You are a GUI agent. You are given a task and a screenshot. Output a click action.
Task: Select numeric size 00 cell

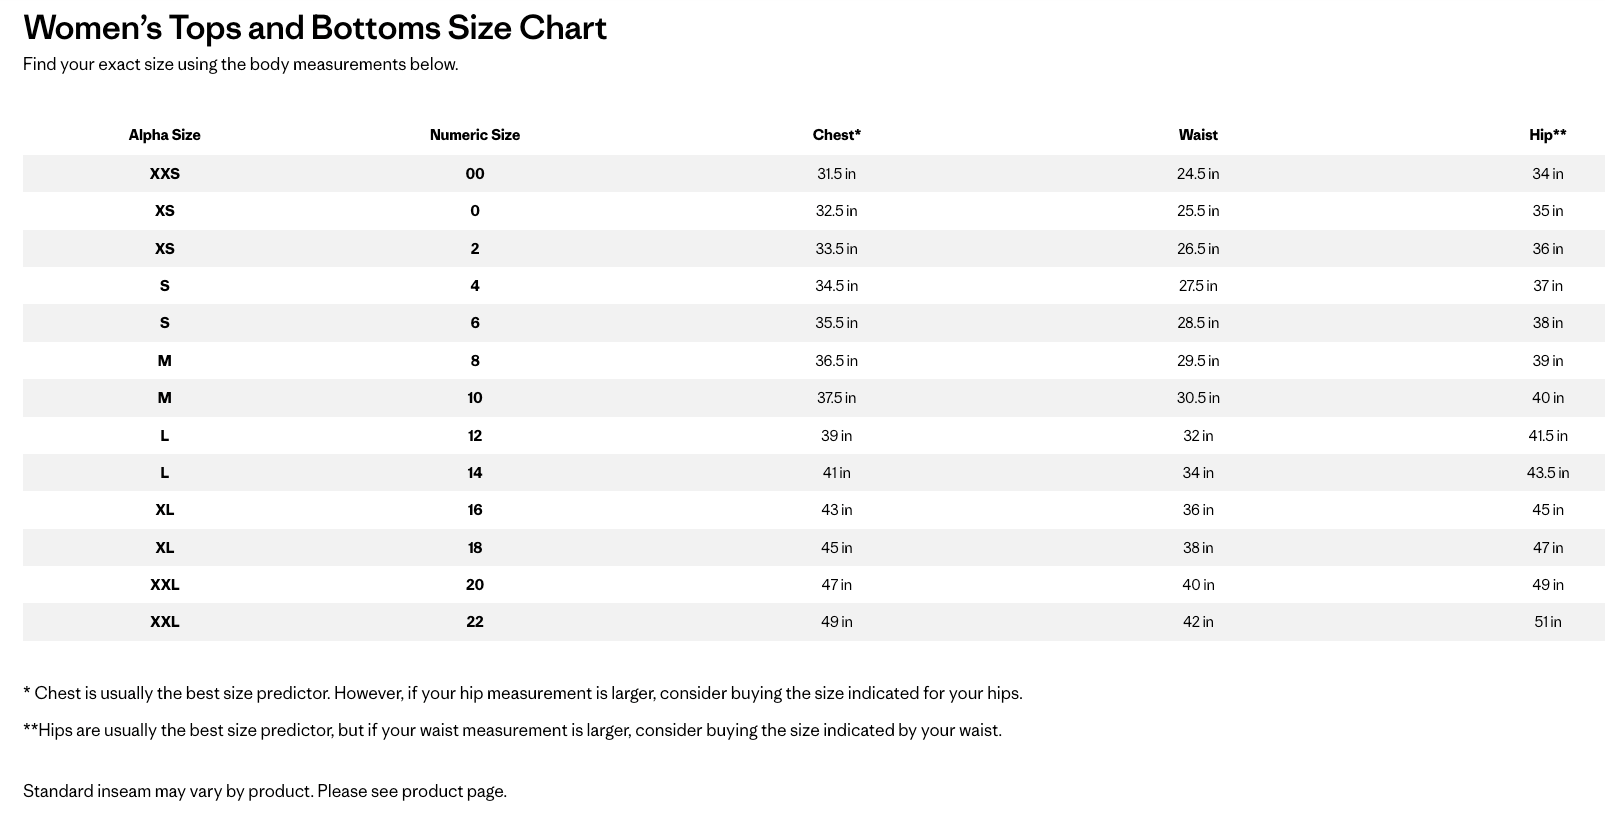click(x=474, y=174)
